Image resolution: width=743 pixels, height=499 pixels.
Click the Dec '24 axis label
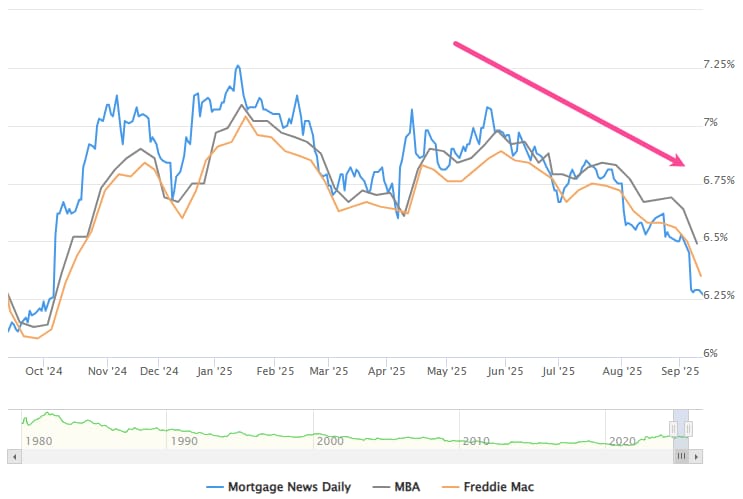(159, 371)
